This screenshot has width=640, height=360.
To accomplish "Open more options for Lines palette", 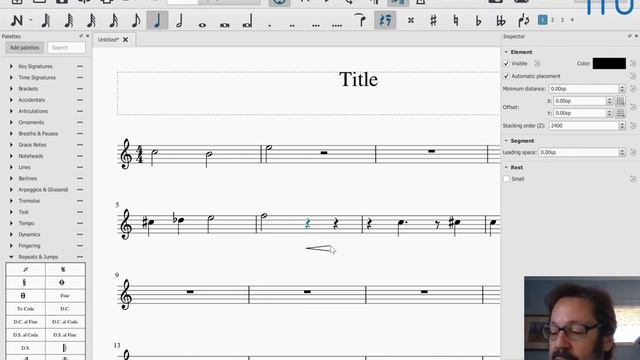I will 80,167.
